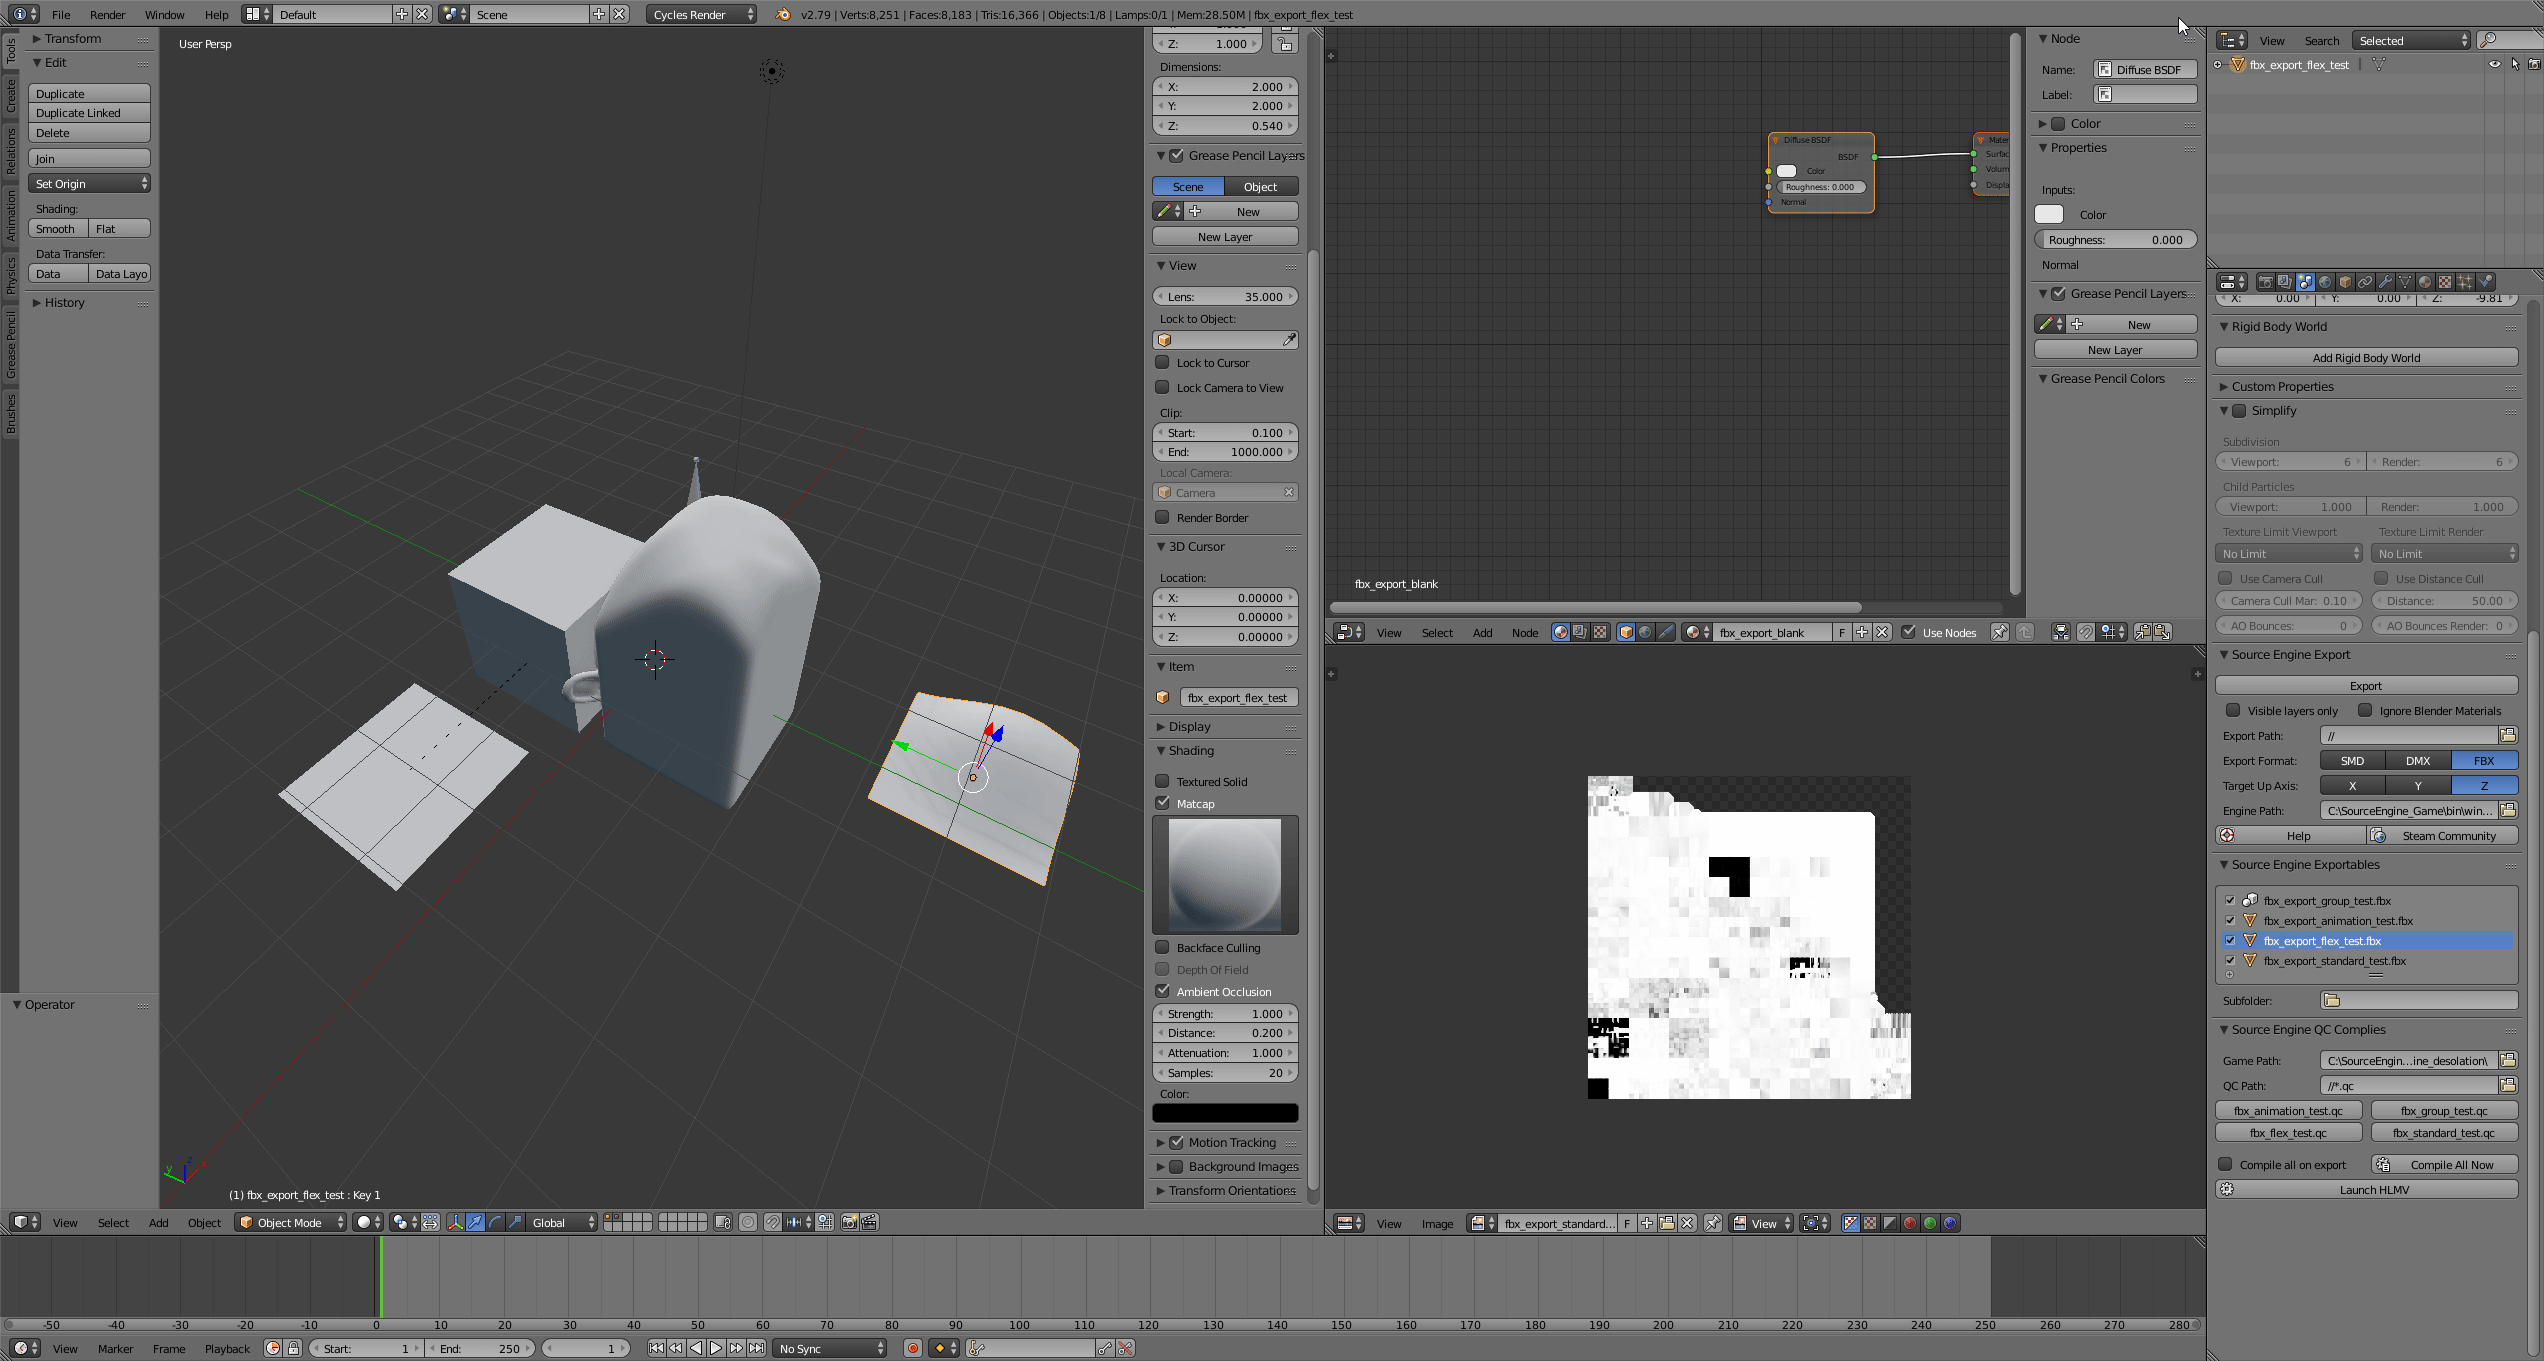
Task: Select the Particles properties icon
Action: click(x=2464, y=282)
